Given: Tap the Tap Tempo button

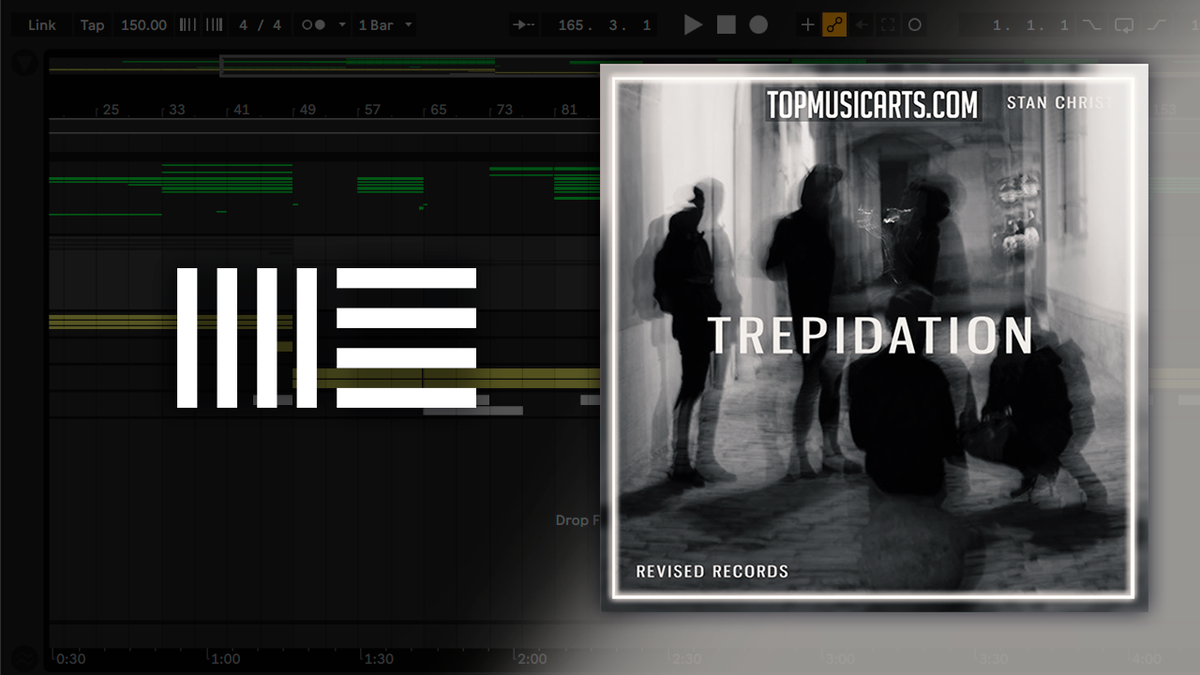Looking at the screenshot, I should (92, 24).
